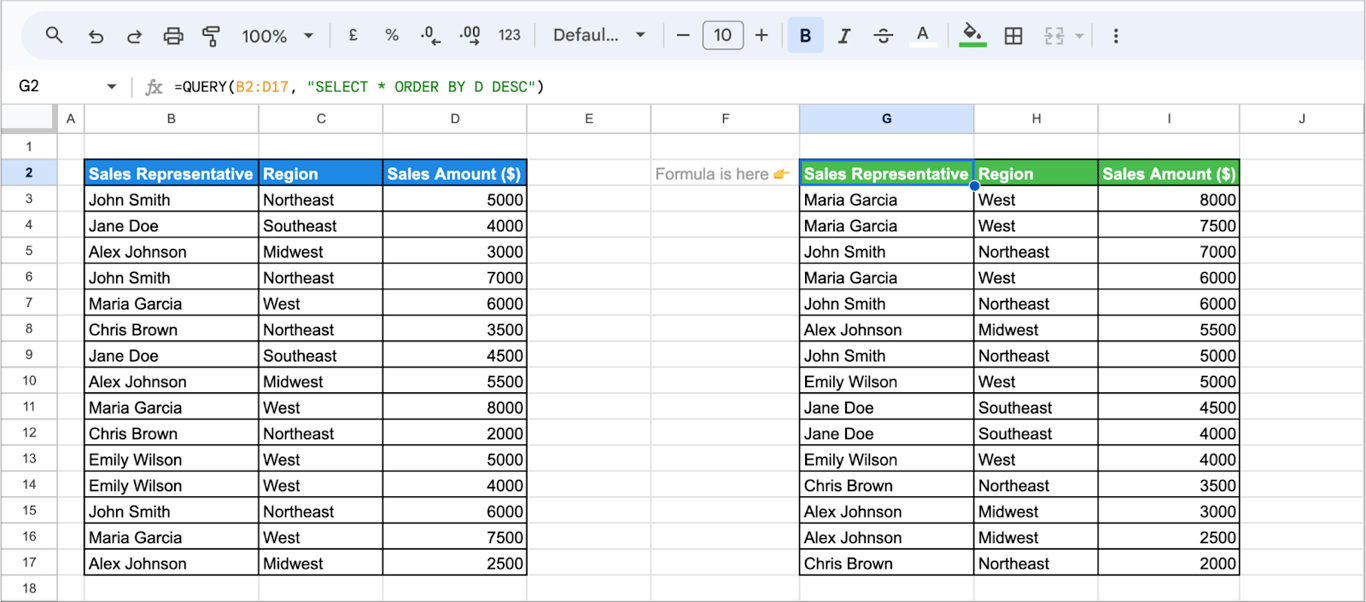The width and height of the screenshot is (1366, 602).
Task: Click green Sales Amount ($) header I2
Action: click(1169, 173)
